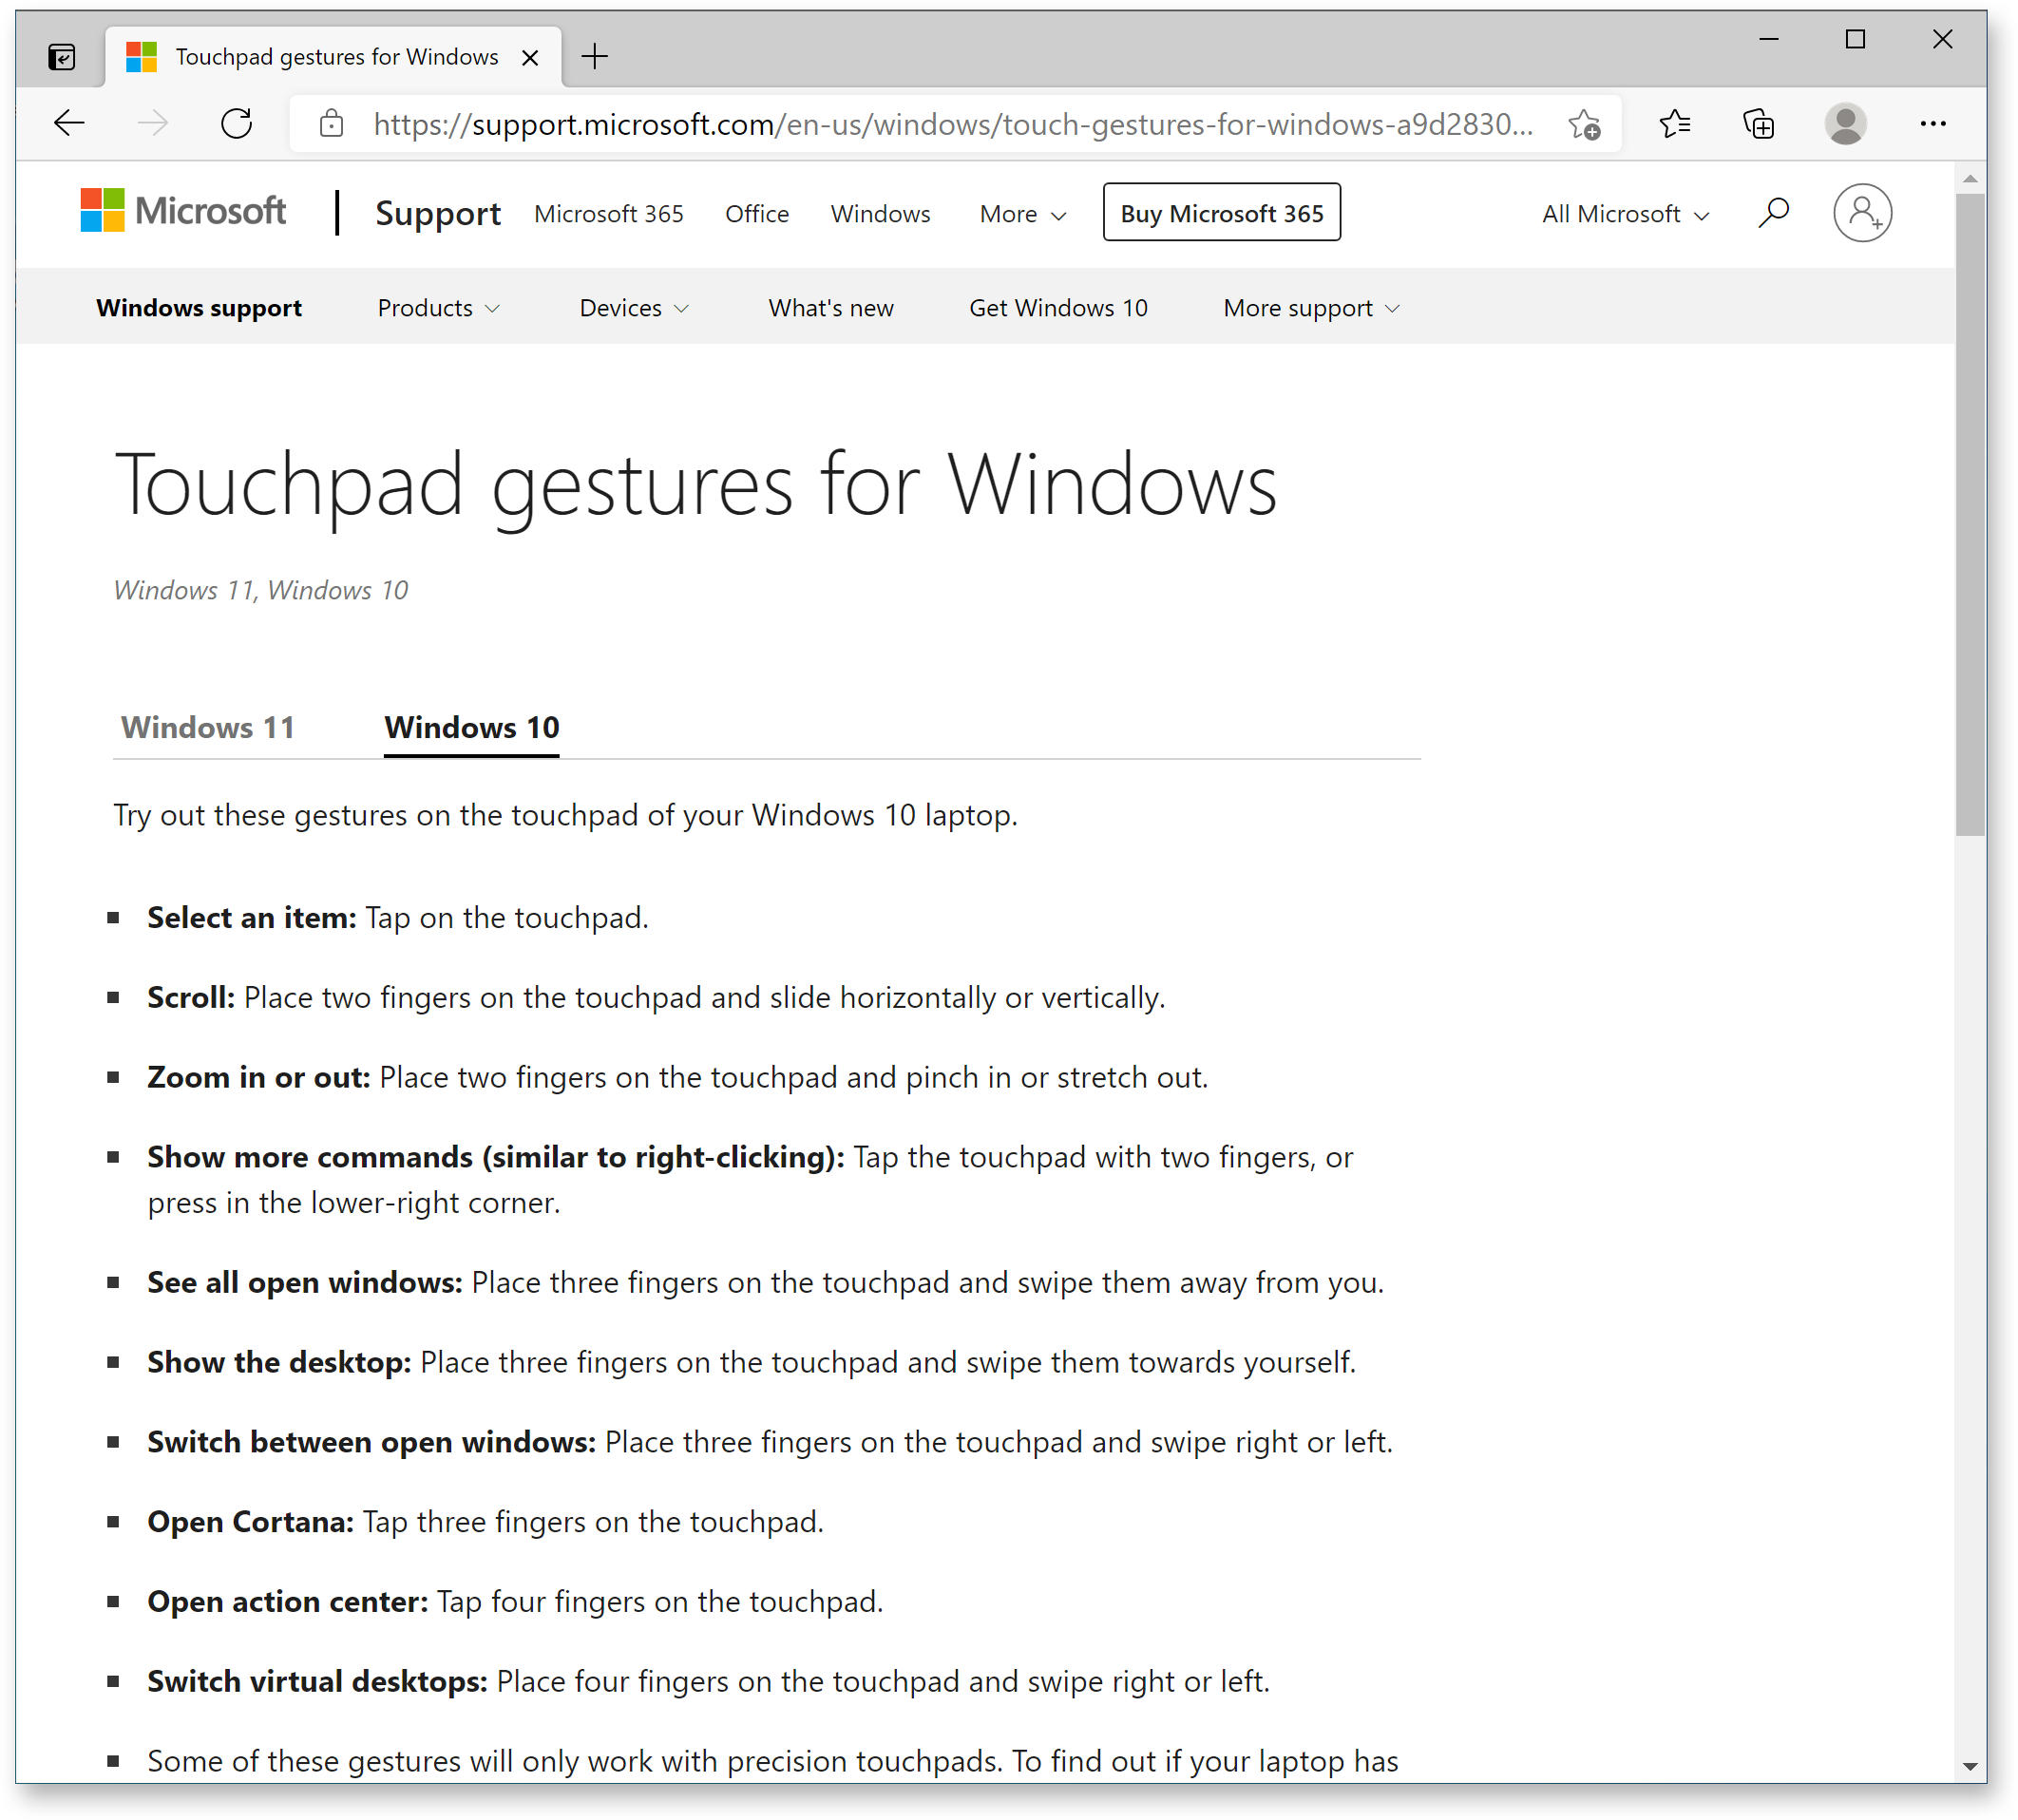Refresh the current page
The width and height of the screenshot is (2018, 1820).
coord(237,123)
